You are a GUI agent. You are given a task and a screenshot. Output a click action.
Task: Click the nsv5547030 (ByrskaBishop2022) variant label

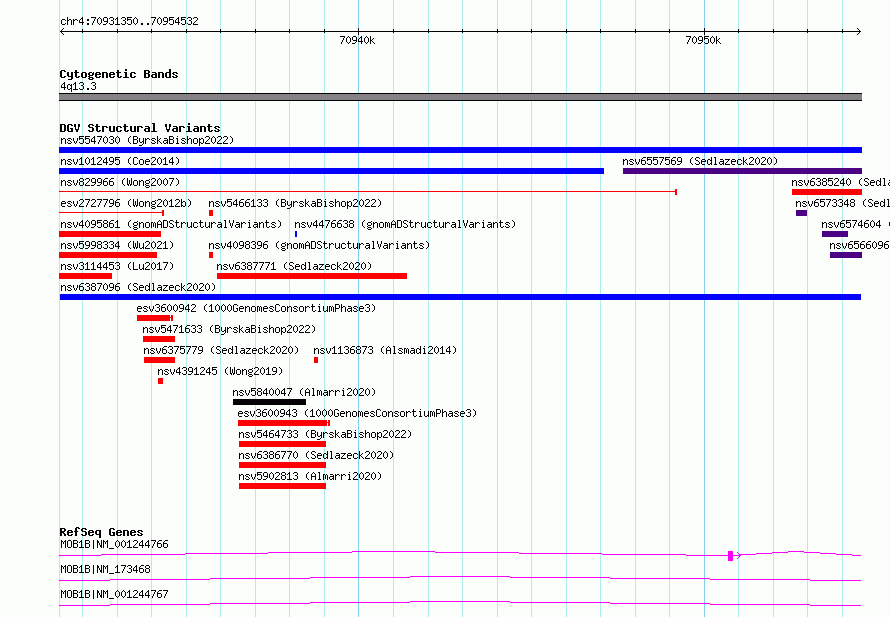click(147, 140)
